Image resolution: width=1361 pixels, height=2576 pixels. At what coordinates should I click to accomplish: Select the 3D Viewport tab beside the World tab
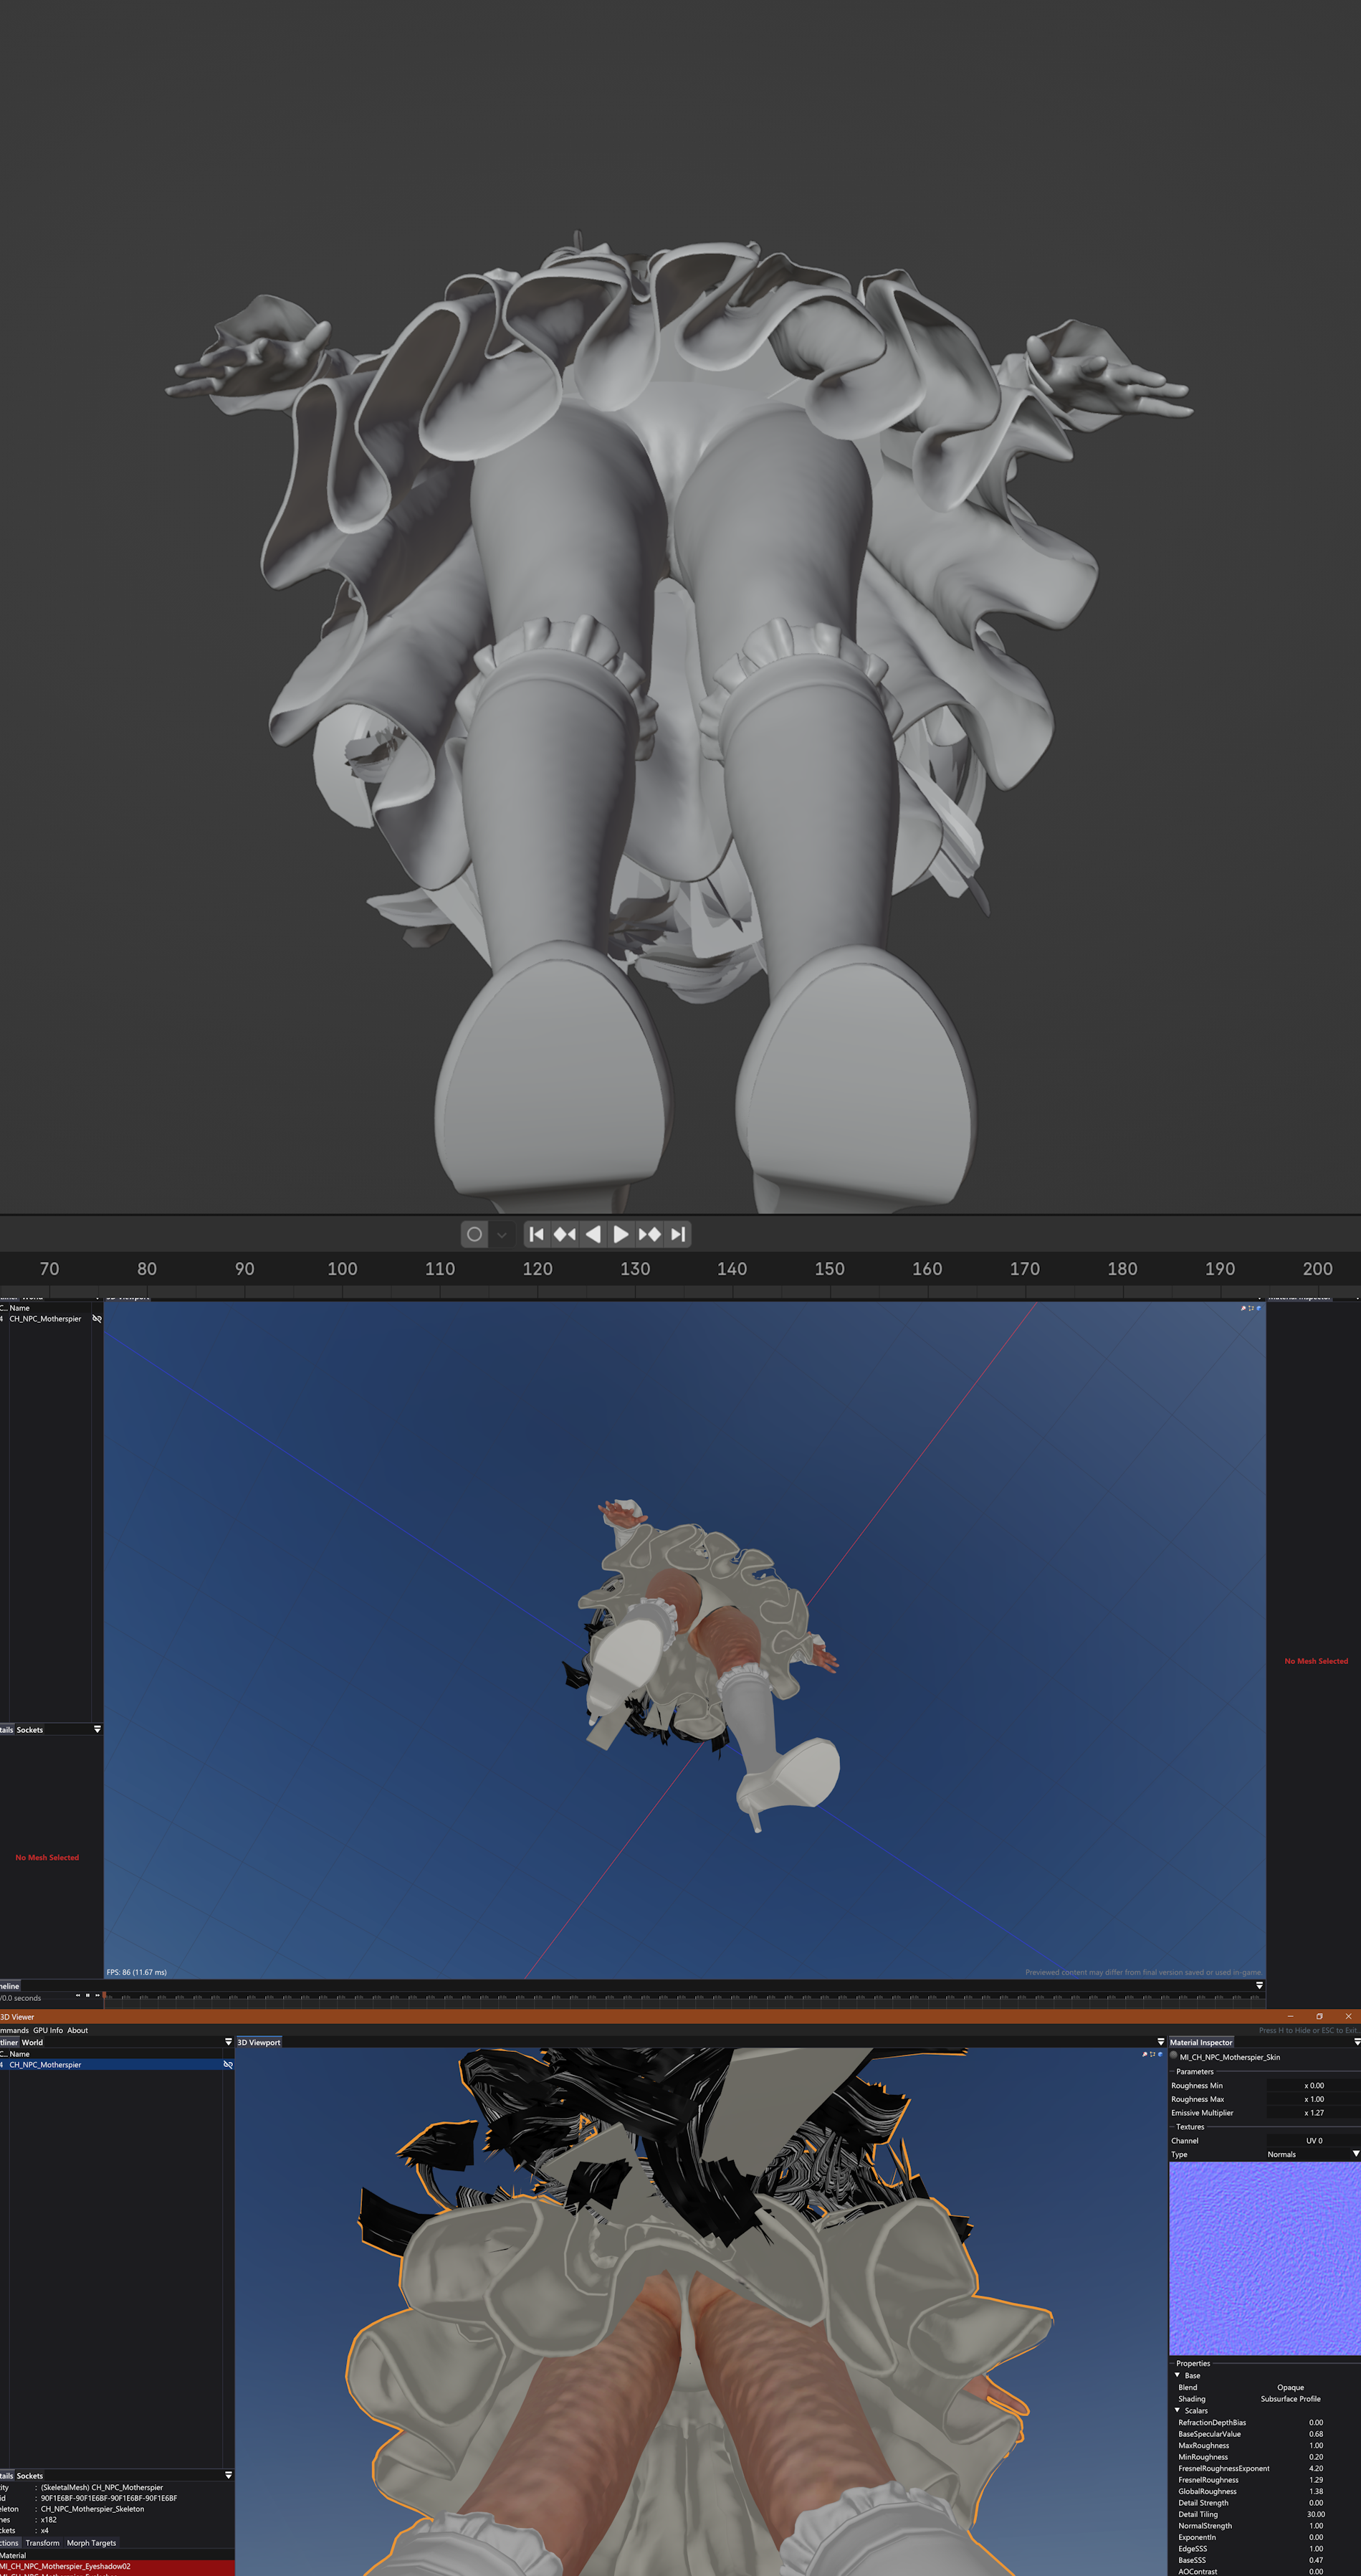coord(259,2043)
